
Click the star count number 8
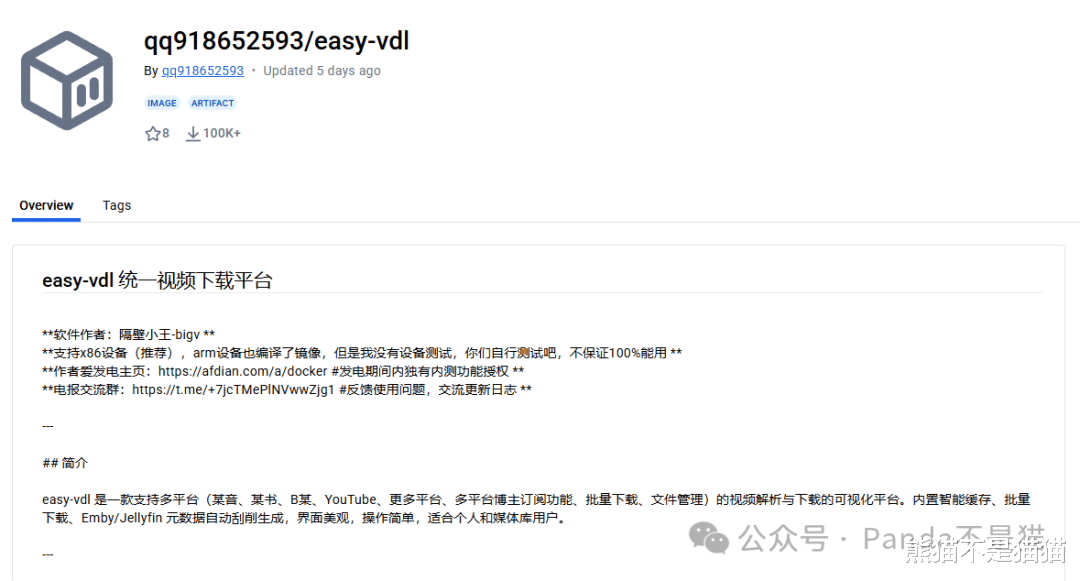coord(166,134)
